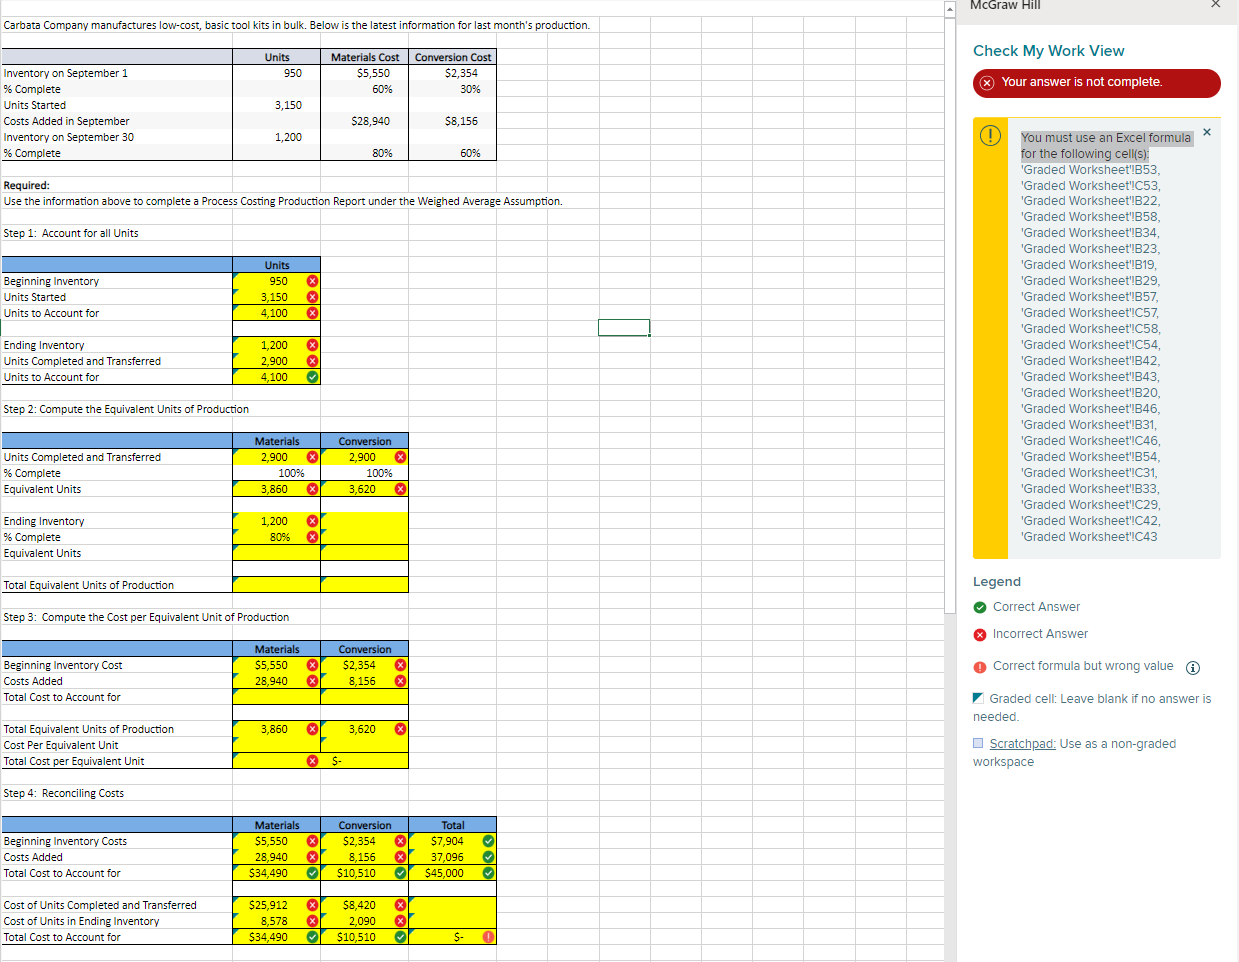Click the green check next to $45,000 Total Cost
This screenshot has width=1239, height=962.
[x=487, y=872]
